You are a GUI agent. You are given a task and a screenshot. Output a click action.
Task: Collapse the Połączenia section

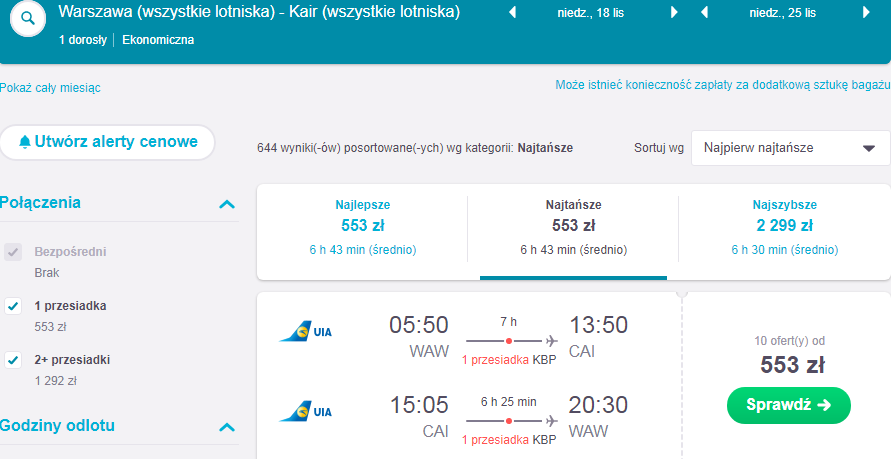[x=227, y=204]
